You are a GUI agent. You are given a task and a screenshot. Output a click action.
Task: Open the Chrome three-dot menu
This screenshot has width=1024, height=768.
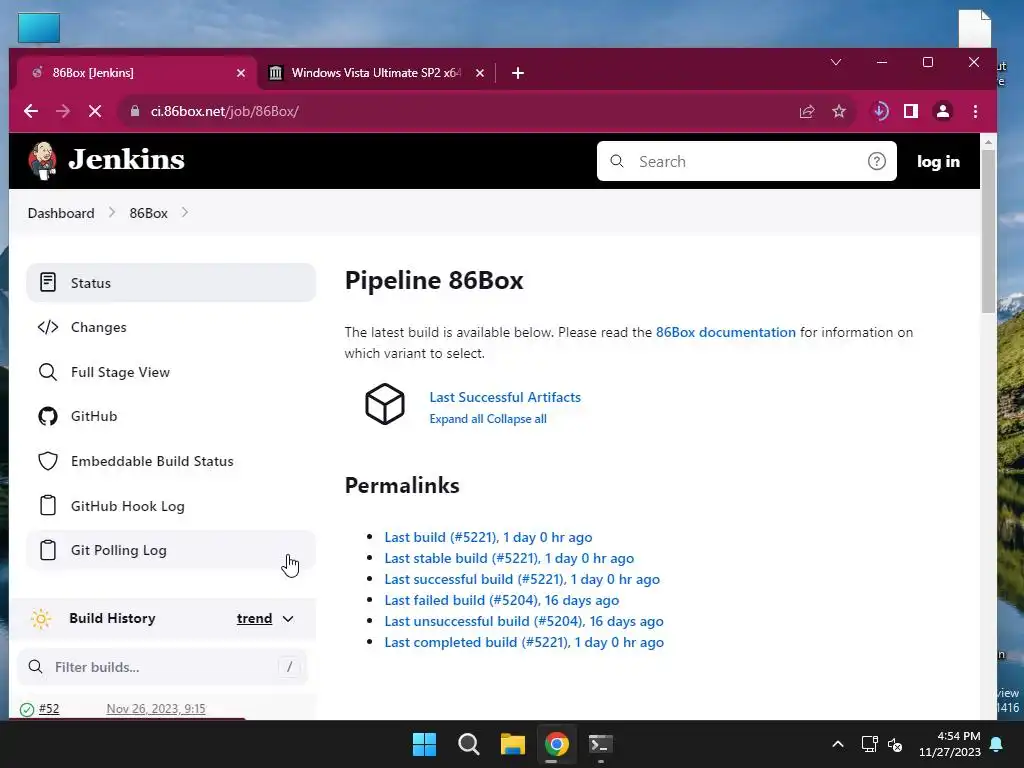[975, 111]
